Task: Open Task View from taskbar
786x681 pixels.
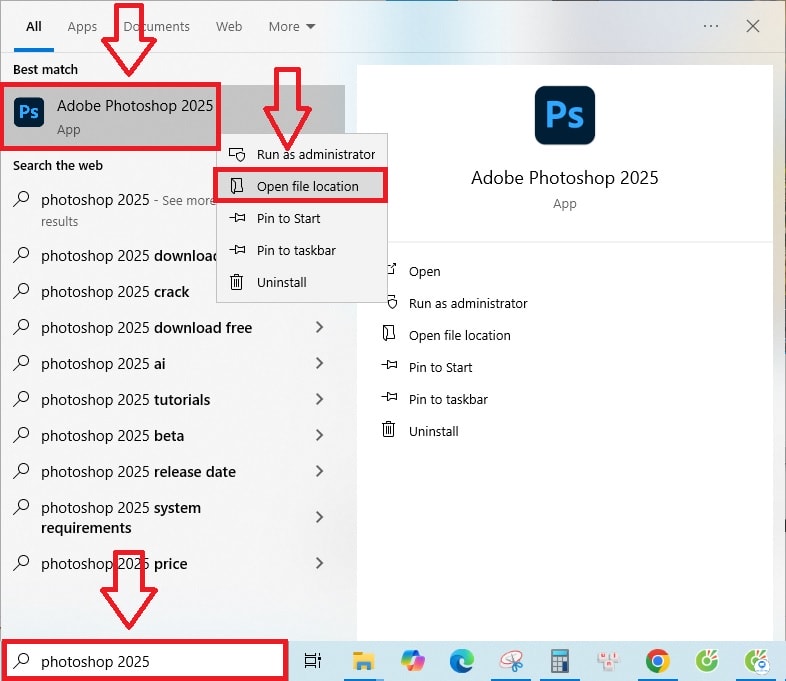Action: pyautogui.click(x=313, y=661)
